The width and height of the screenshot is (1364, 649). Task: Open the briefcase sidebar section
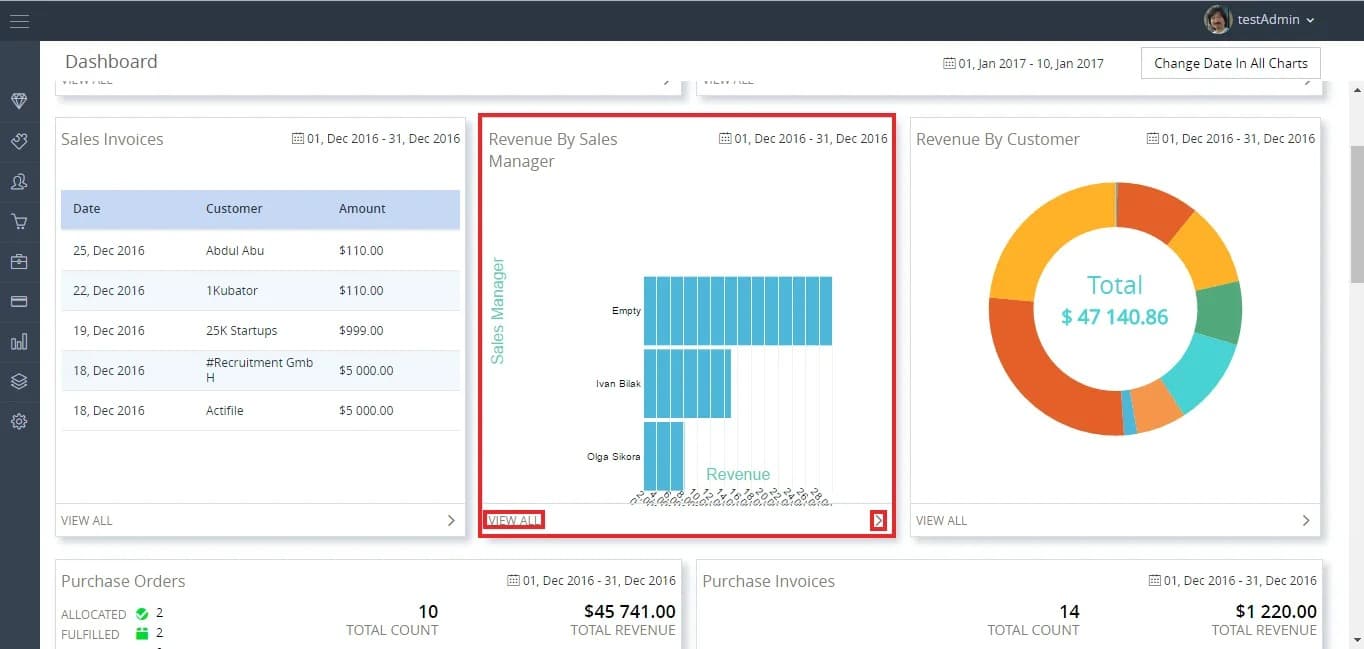19,261
